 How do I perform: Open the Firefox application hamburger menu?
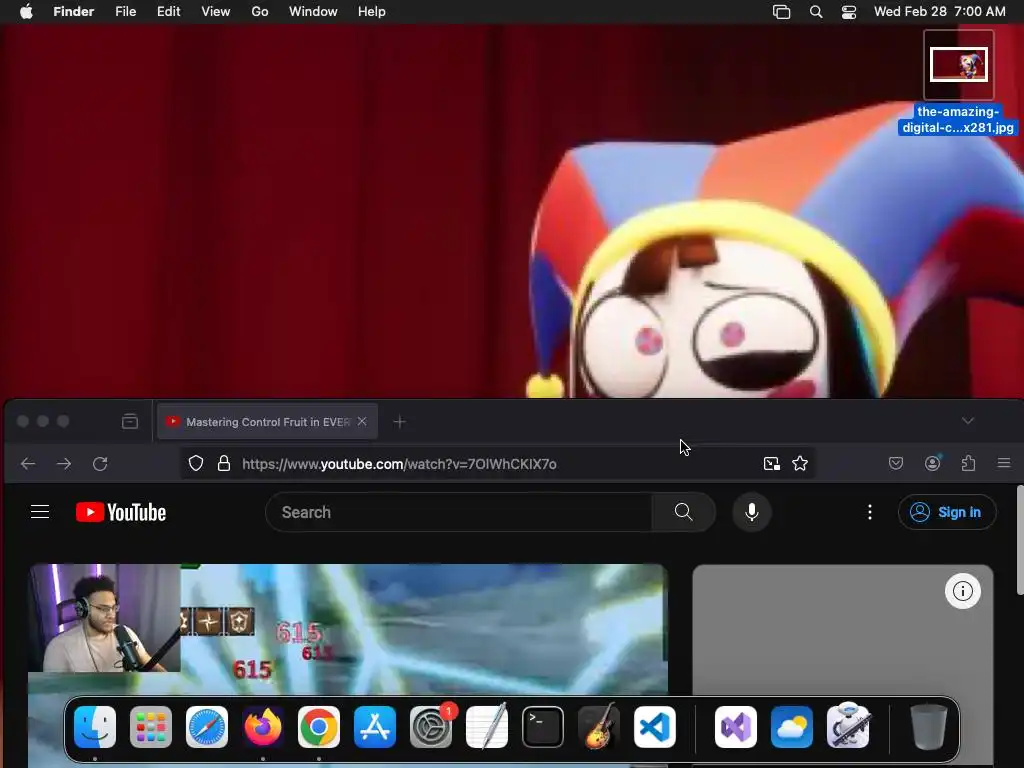pos(1004,463)
